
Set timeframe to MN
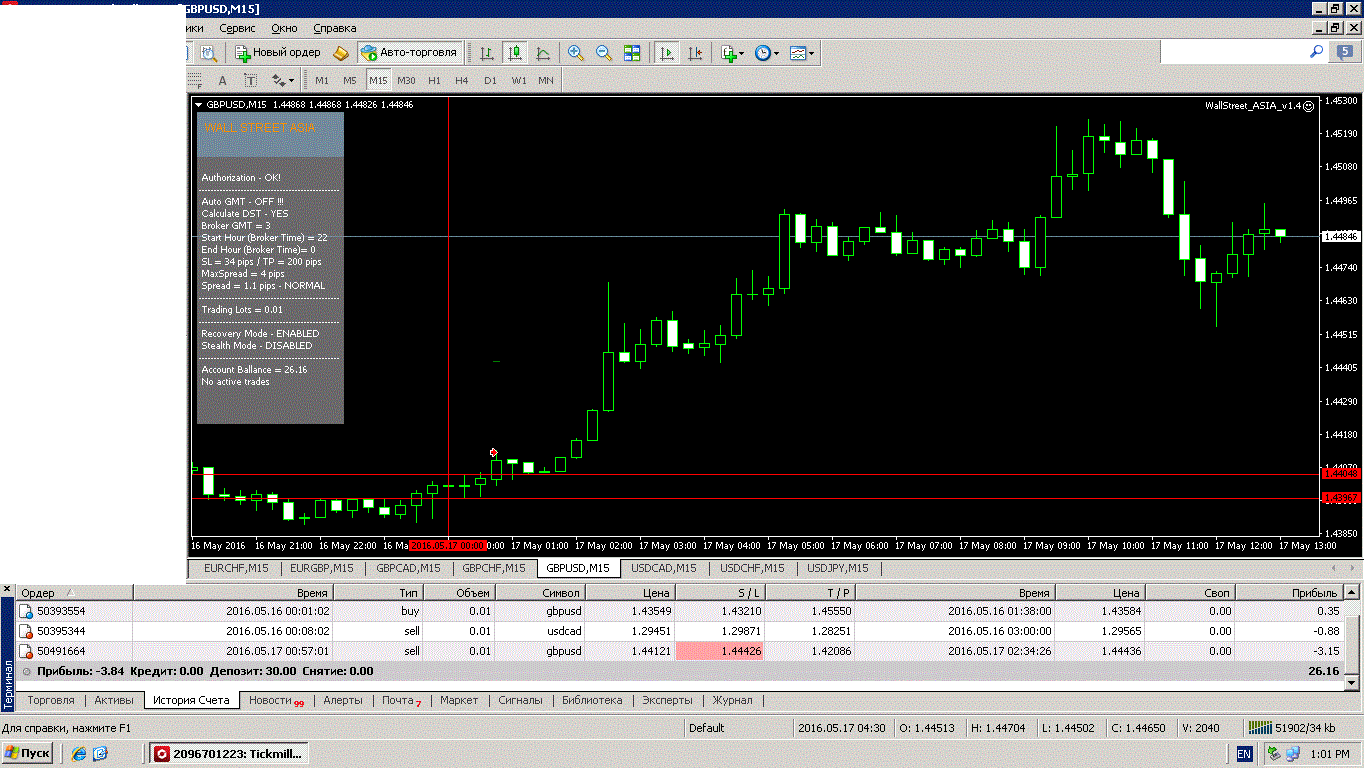click(x=546, y=80)
